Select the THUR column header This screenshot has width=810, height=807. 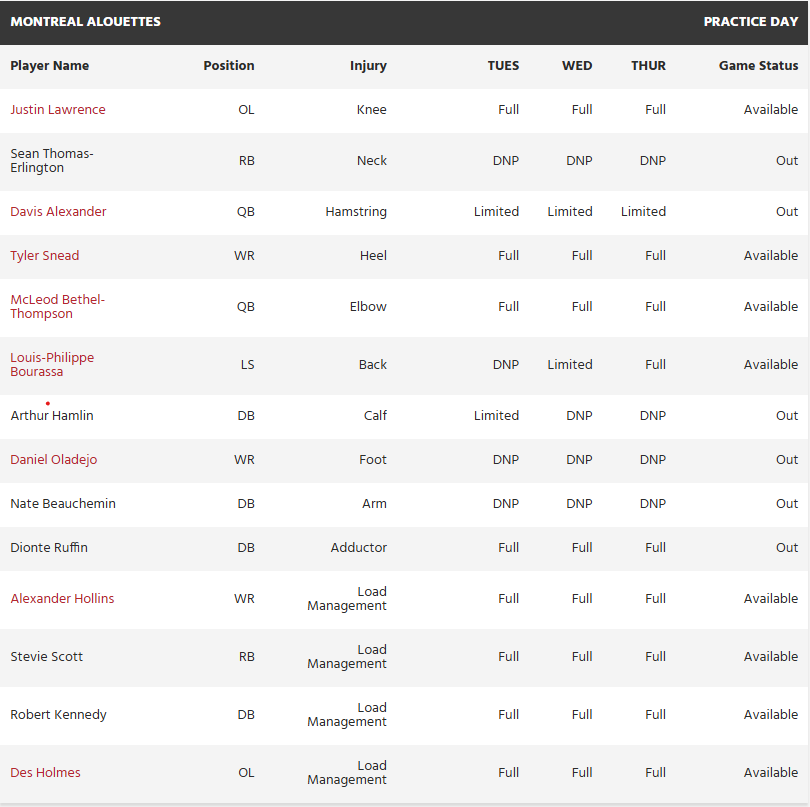click(648, 66)
